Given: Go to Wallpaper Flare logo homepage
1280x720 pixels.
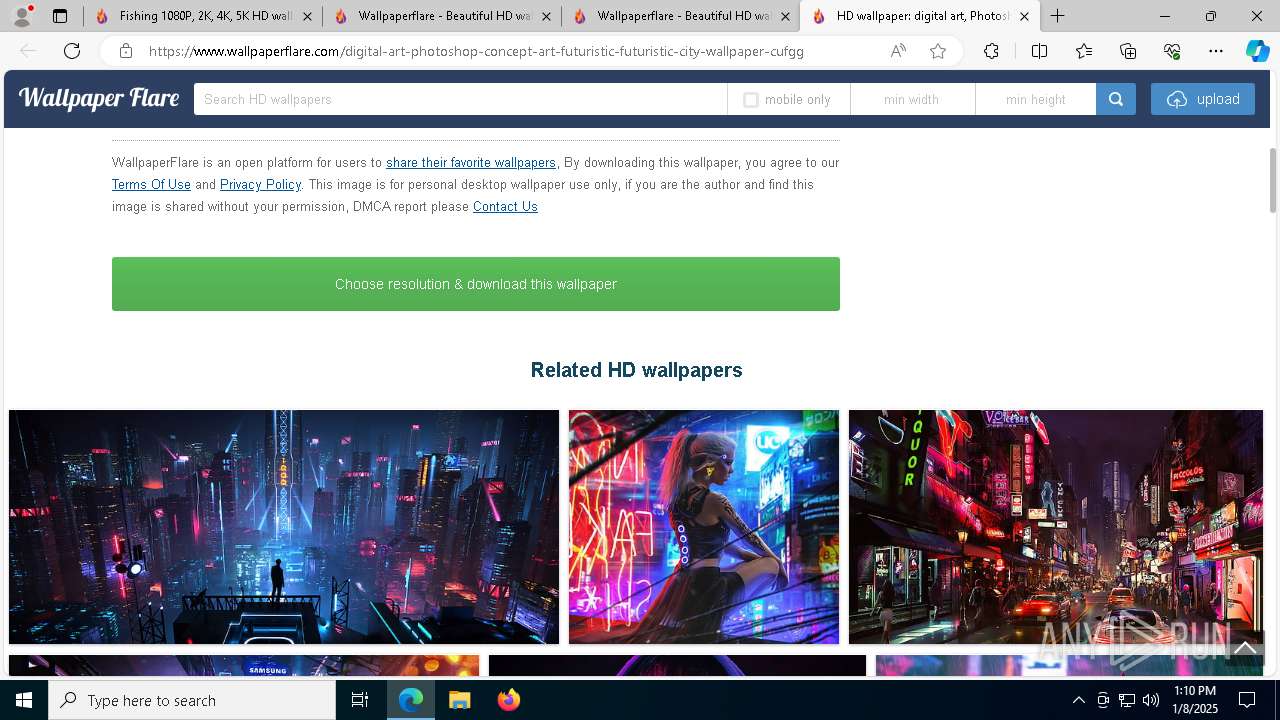Looking at the screenshot, I should coord(98,98).
